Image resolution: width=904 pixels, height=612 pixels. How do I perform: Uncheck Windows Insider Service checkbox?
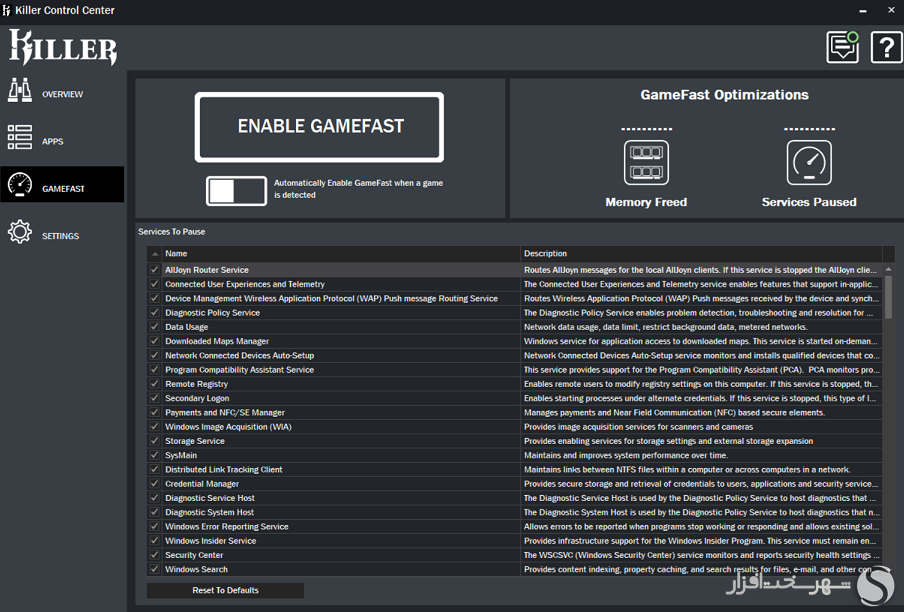click(154, 541)
